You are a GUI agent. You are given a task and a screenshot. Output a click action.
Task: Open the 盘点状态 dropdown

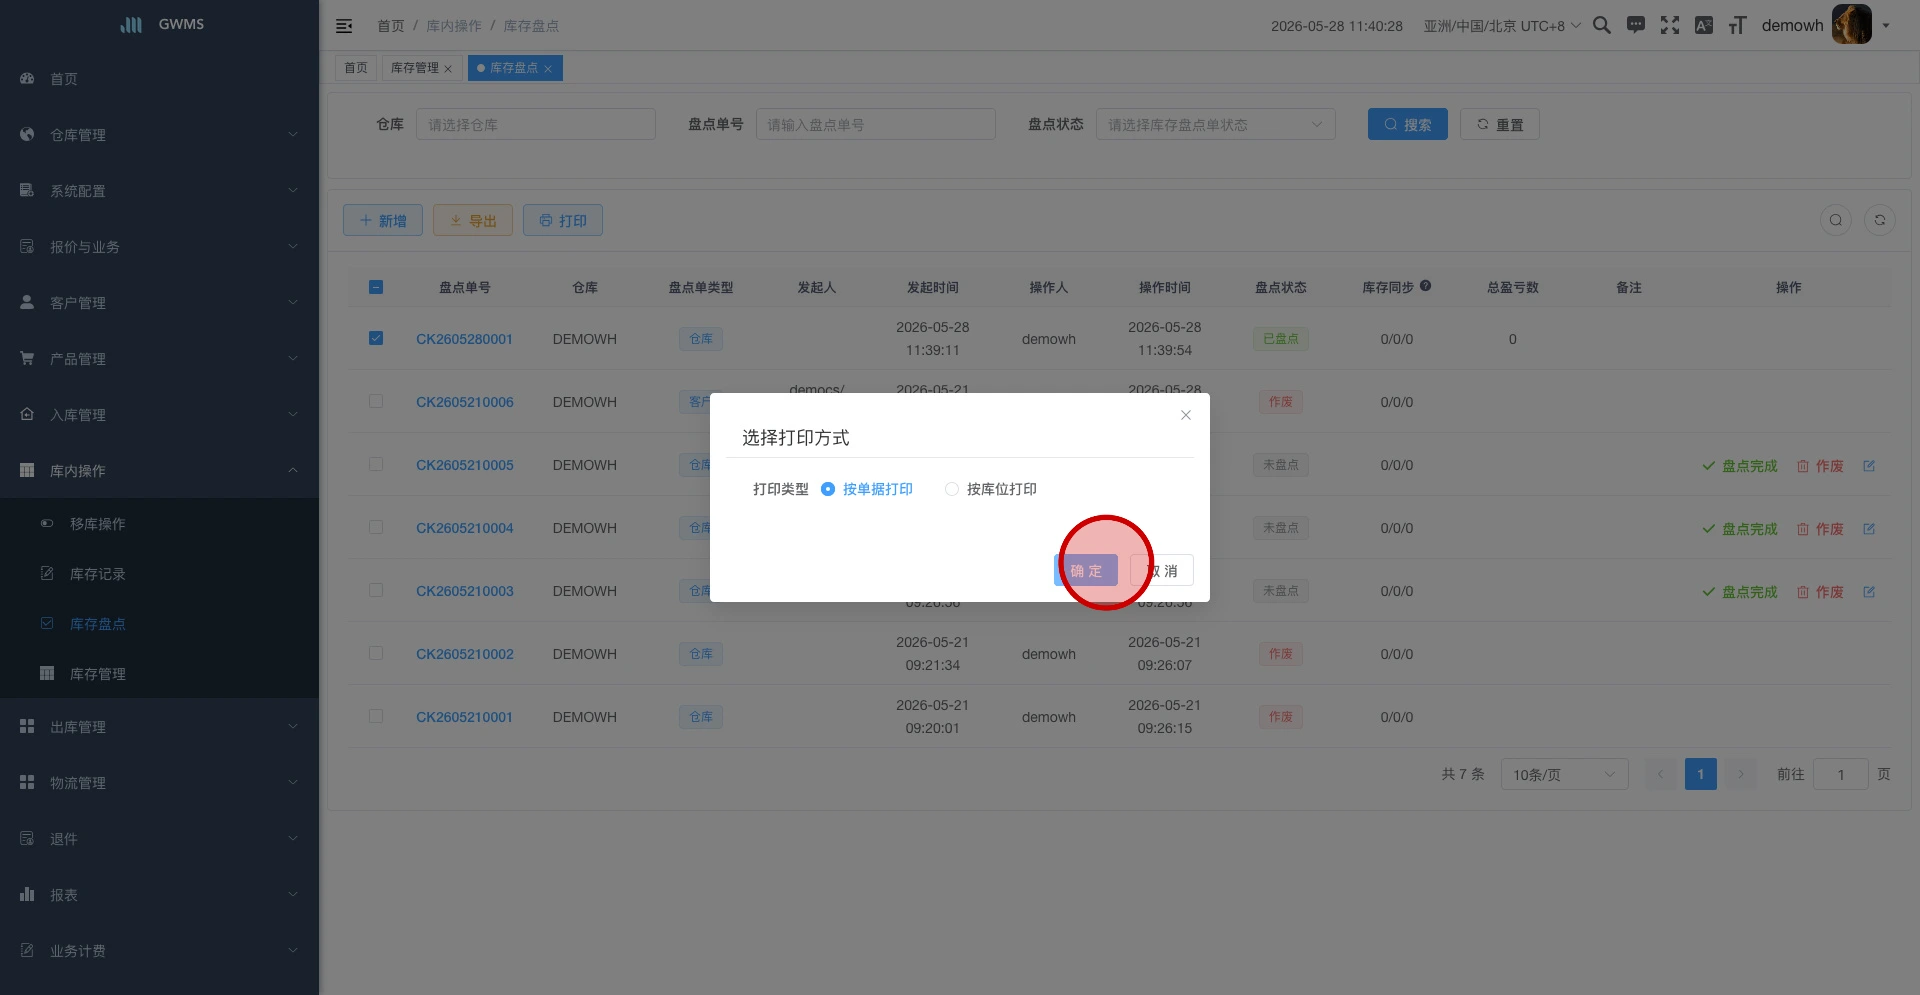pyautogui.click(x=1215, y=124)
